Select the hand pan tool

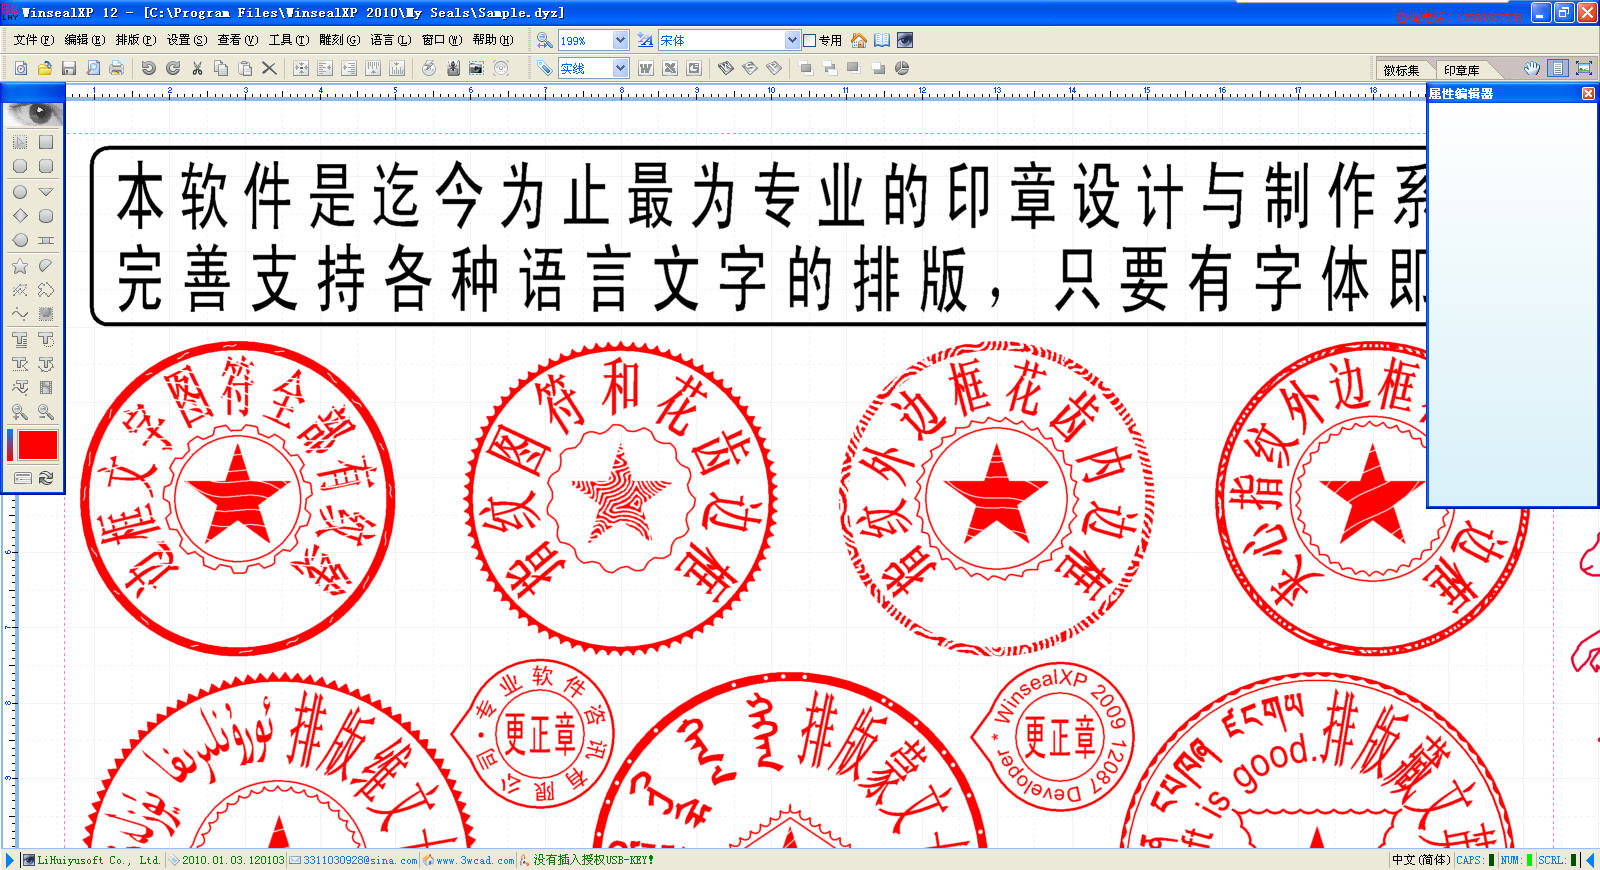click(1532, 68)
